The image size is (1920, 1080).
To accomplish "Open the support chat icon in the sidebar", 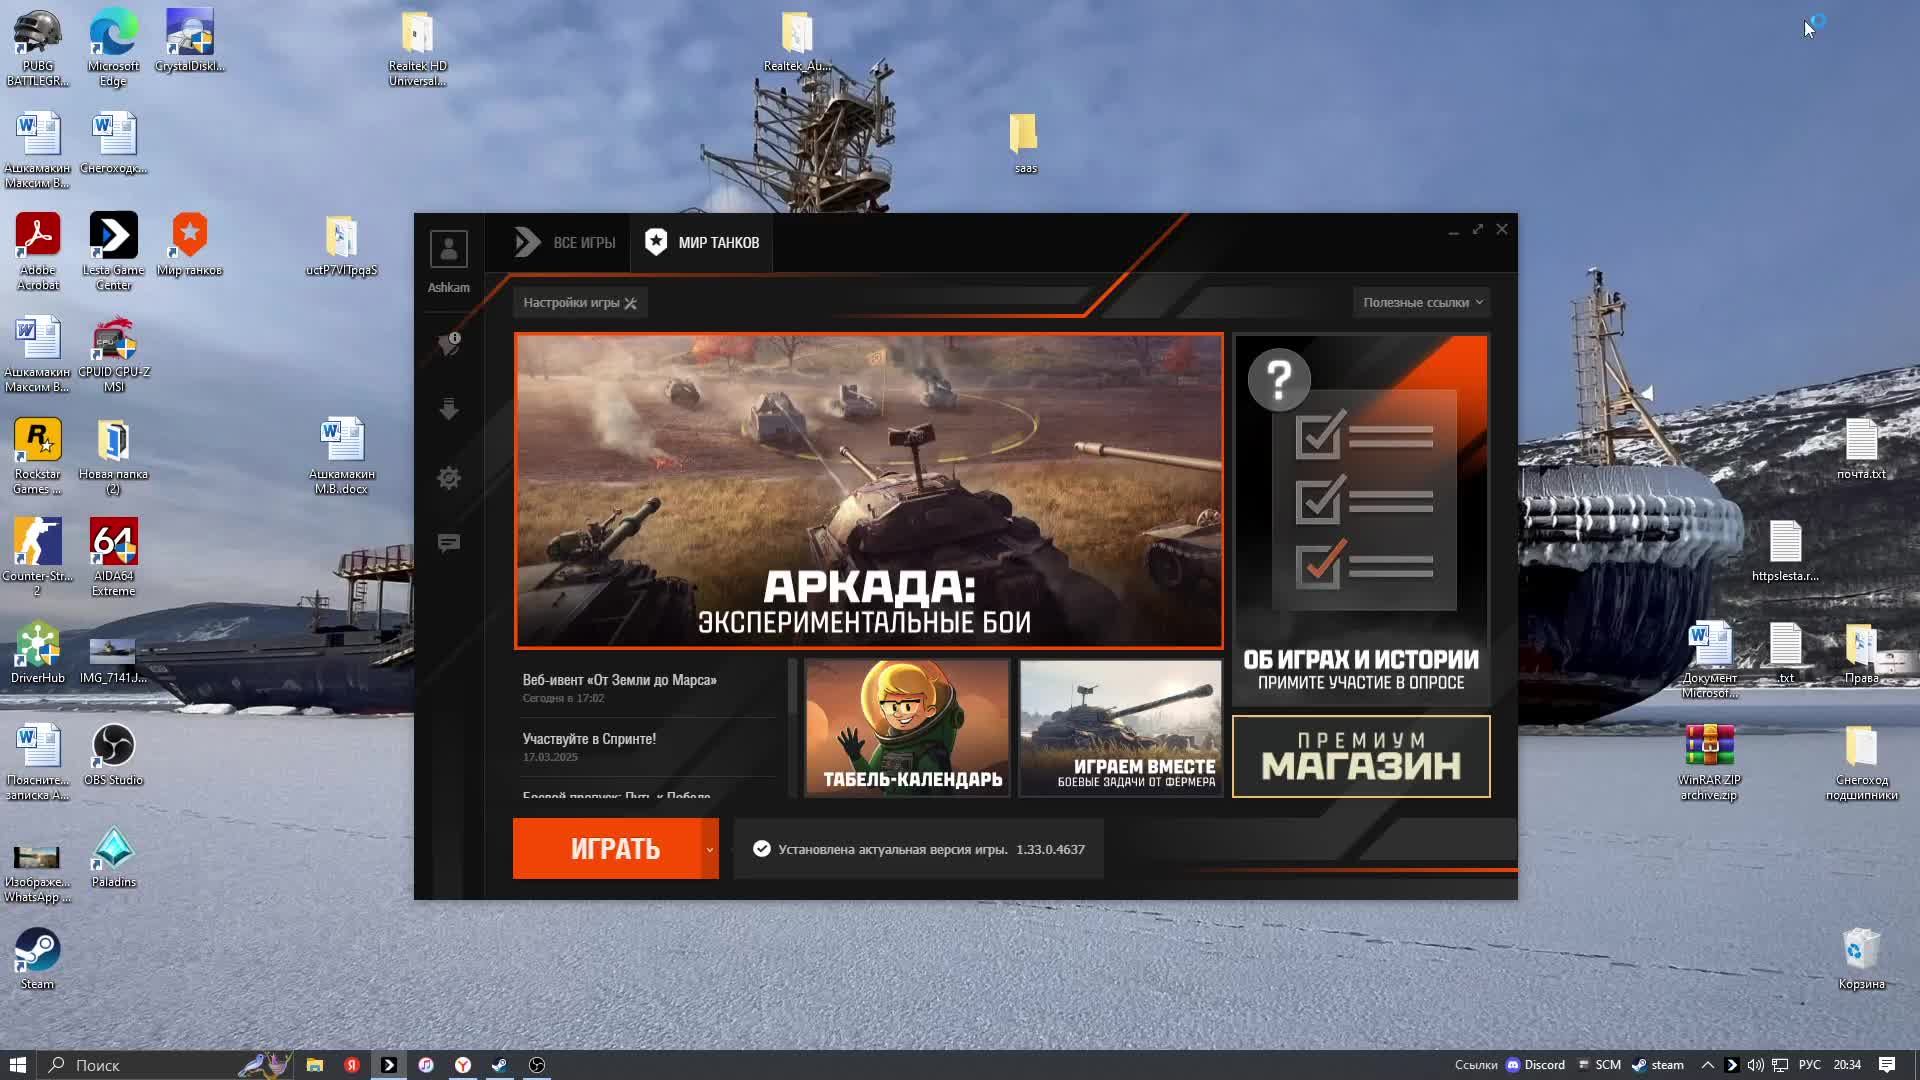I will [x=449, y=543].
